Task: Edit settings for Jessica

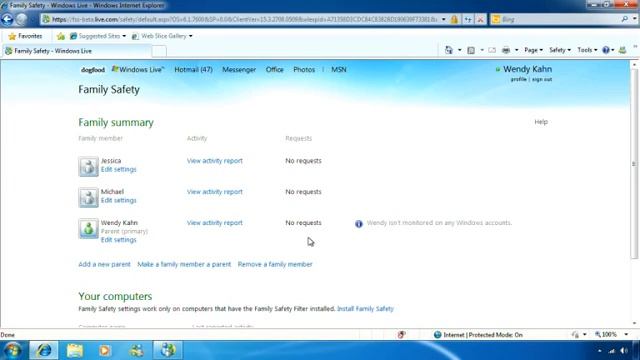Action: 118,169
